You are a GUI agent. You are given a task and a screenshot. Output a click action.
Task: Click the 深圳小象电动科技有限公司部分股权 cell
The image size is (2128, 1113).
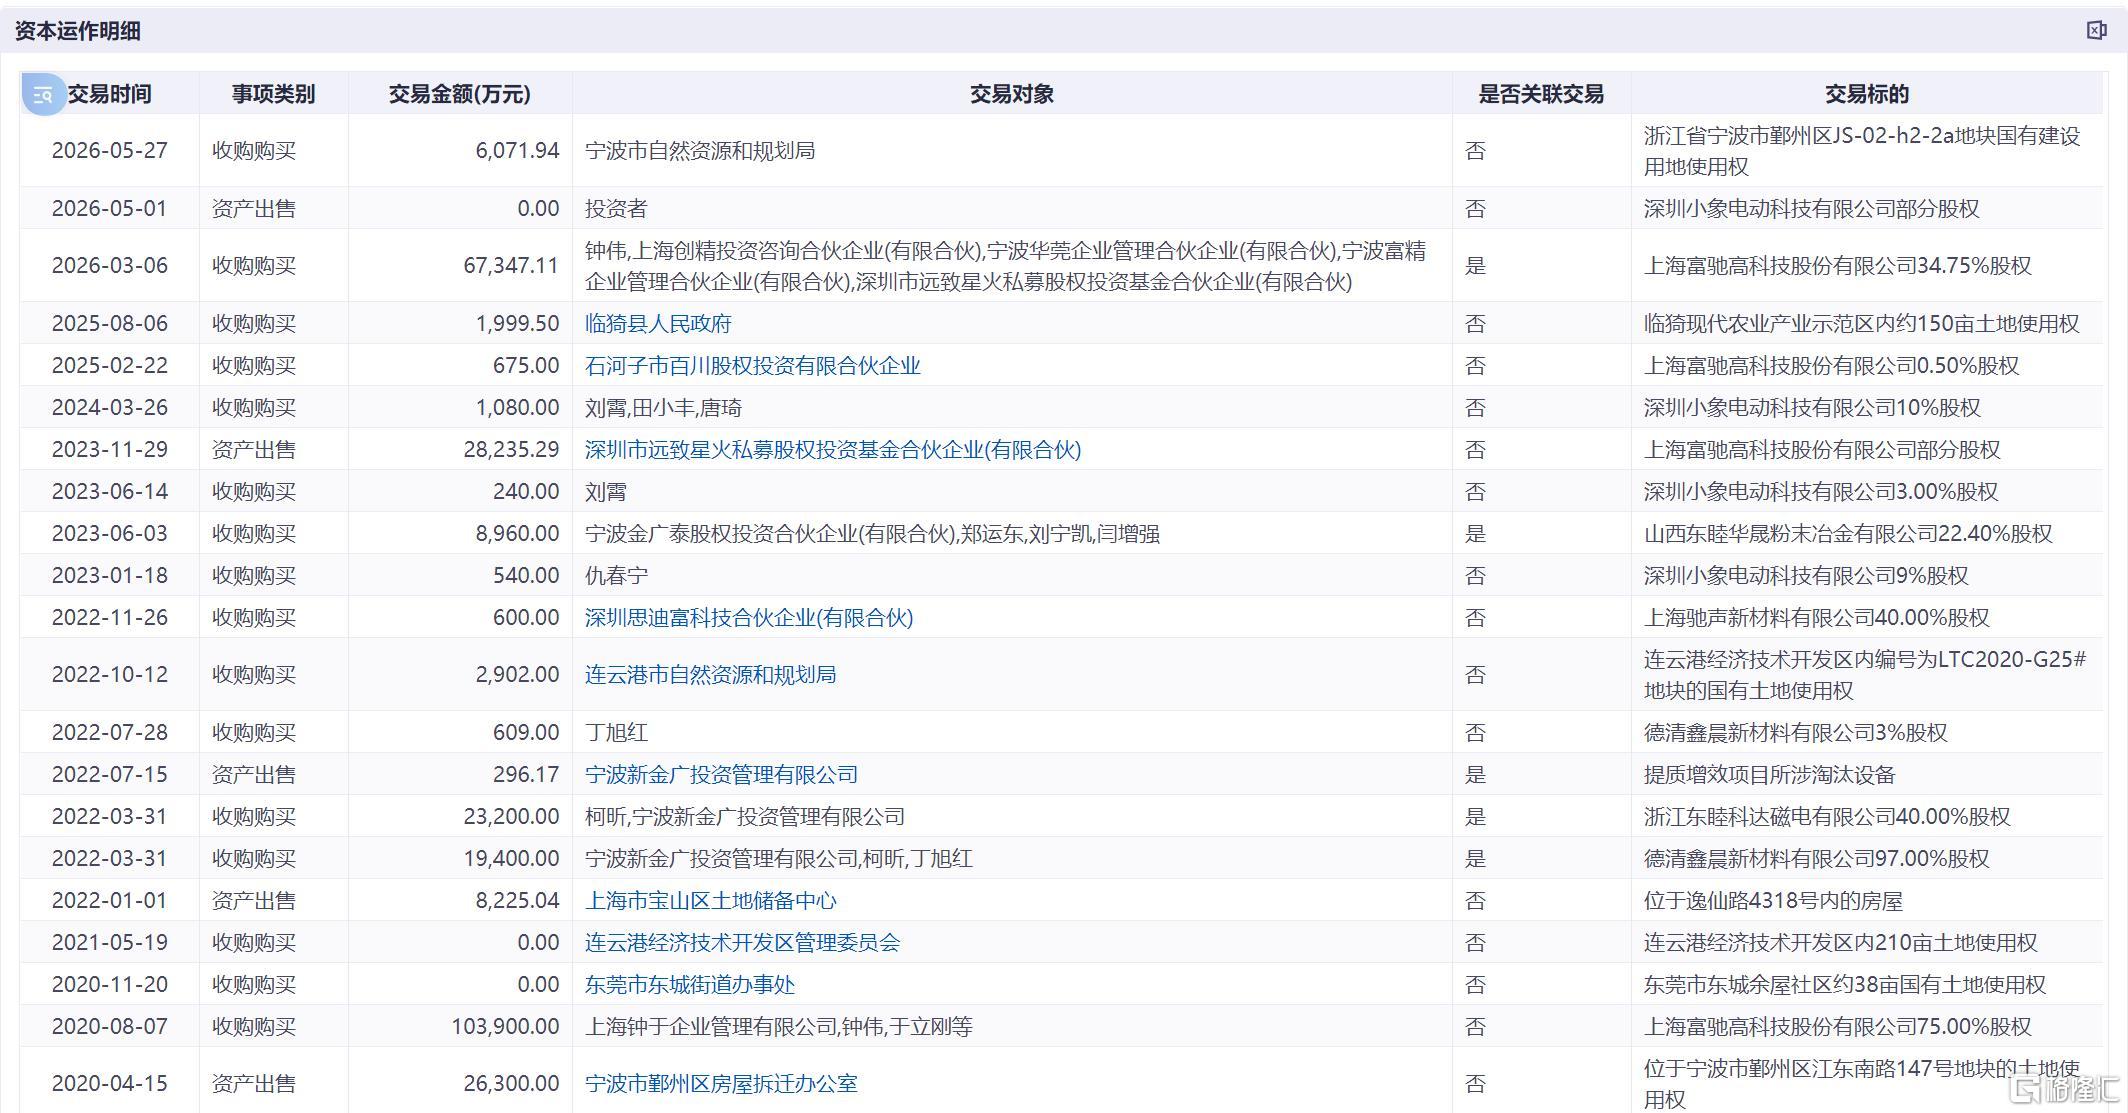pyautogui.click(x=1811, y=209)
